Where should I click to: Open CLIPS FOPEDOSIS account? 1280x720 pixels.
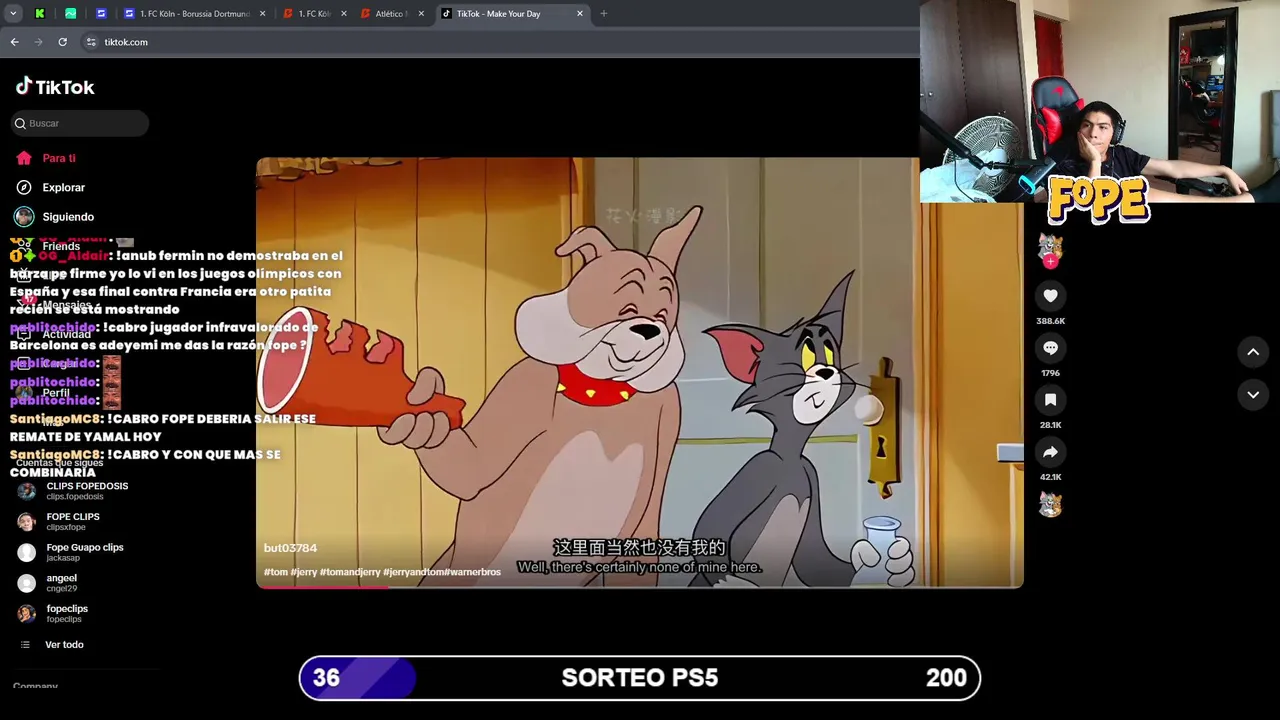87,491
